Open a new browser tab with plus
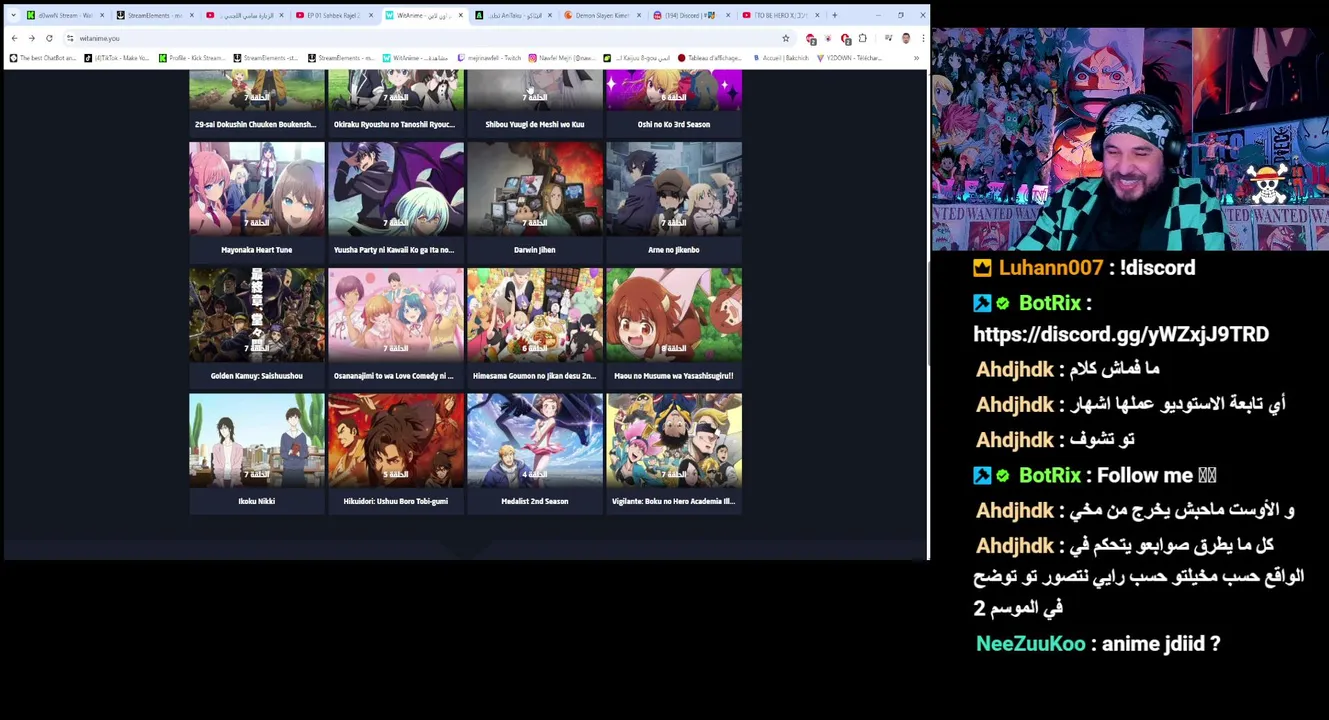This screenshot has height=720, width=1329. tap(834, 15)
